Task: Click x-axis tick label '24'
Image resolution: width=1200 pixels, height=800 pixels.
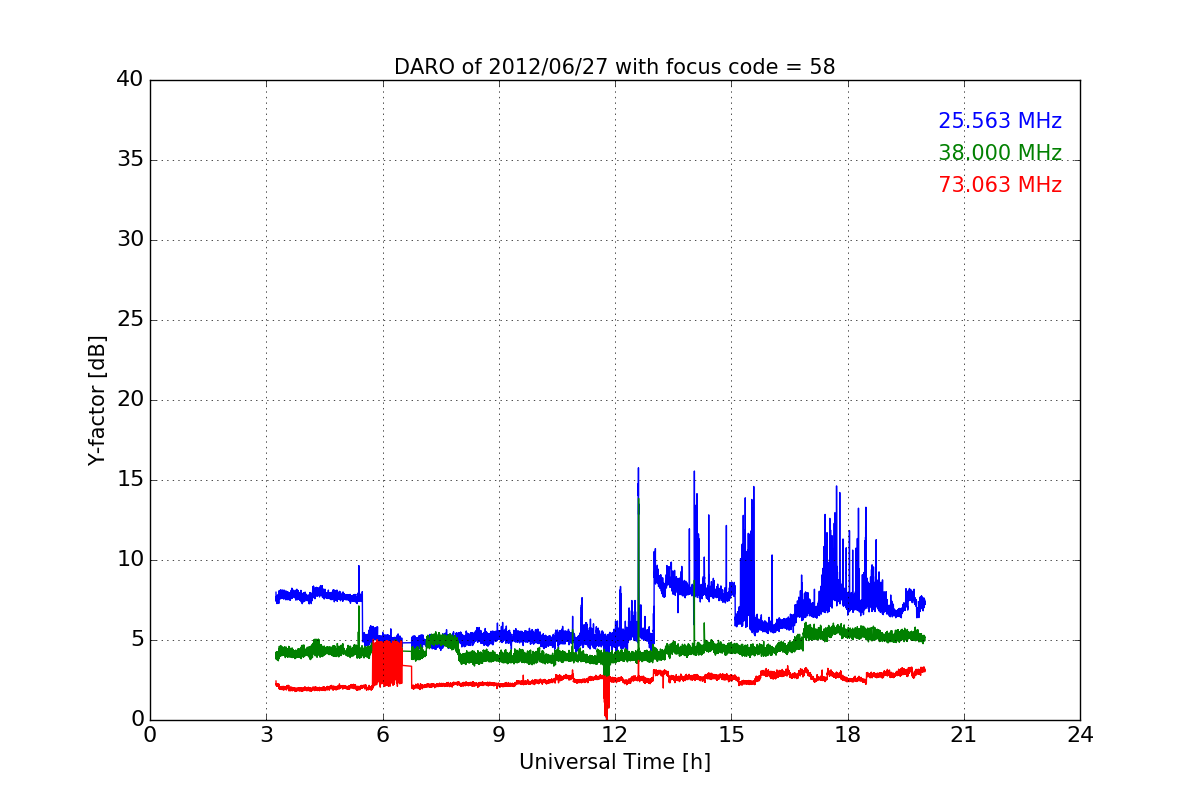Action: (1080, 734)
